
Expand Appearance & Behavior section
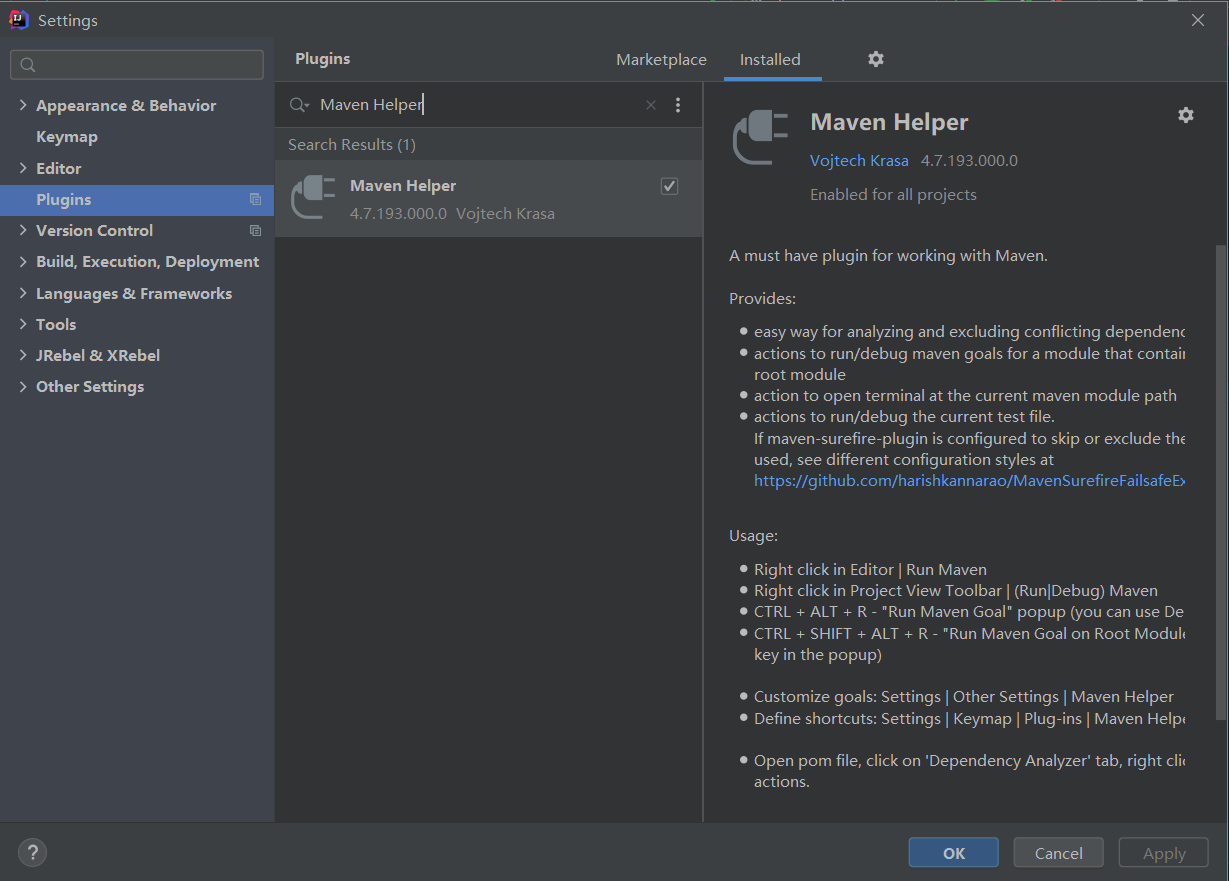(23, 105)
